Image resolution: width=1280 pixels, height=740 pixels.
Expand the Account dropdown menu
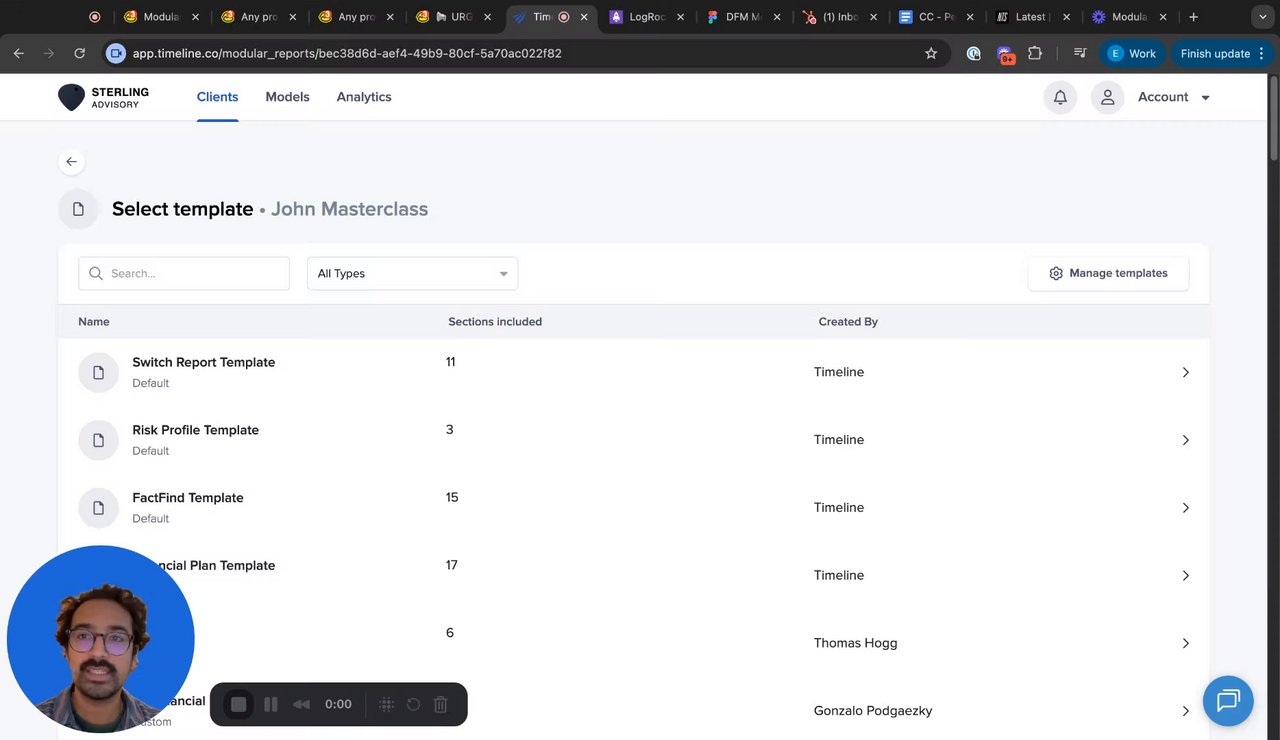1174,97
